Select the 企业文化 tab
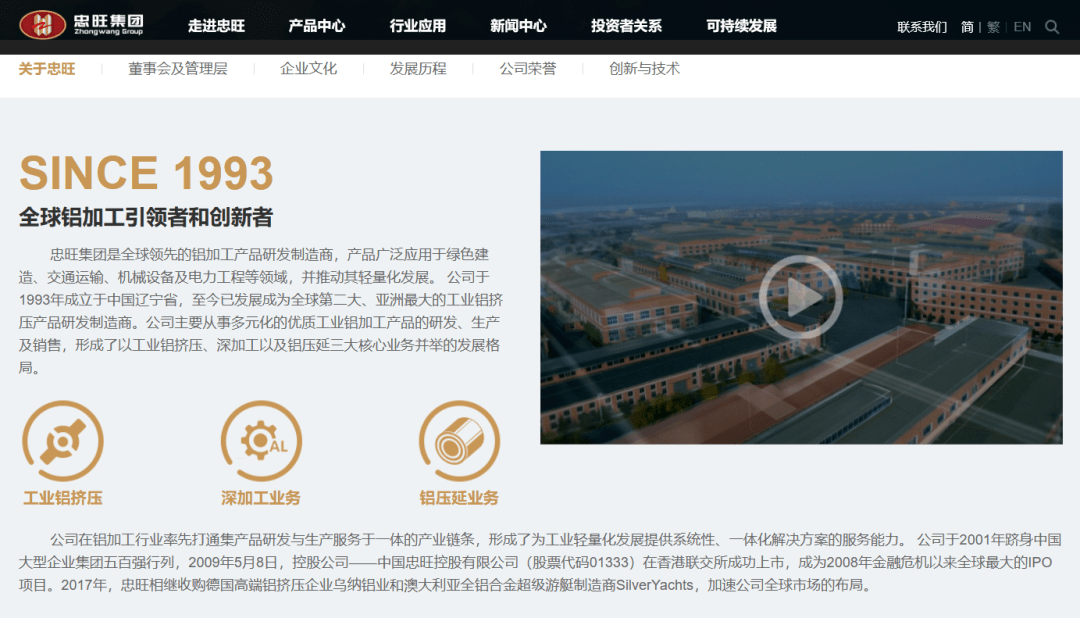The width and height of the screenshot is (1080, 618). (309, 69)
